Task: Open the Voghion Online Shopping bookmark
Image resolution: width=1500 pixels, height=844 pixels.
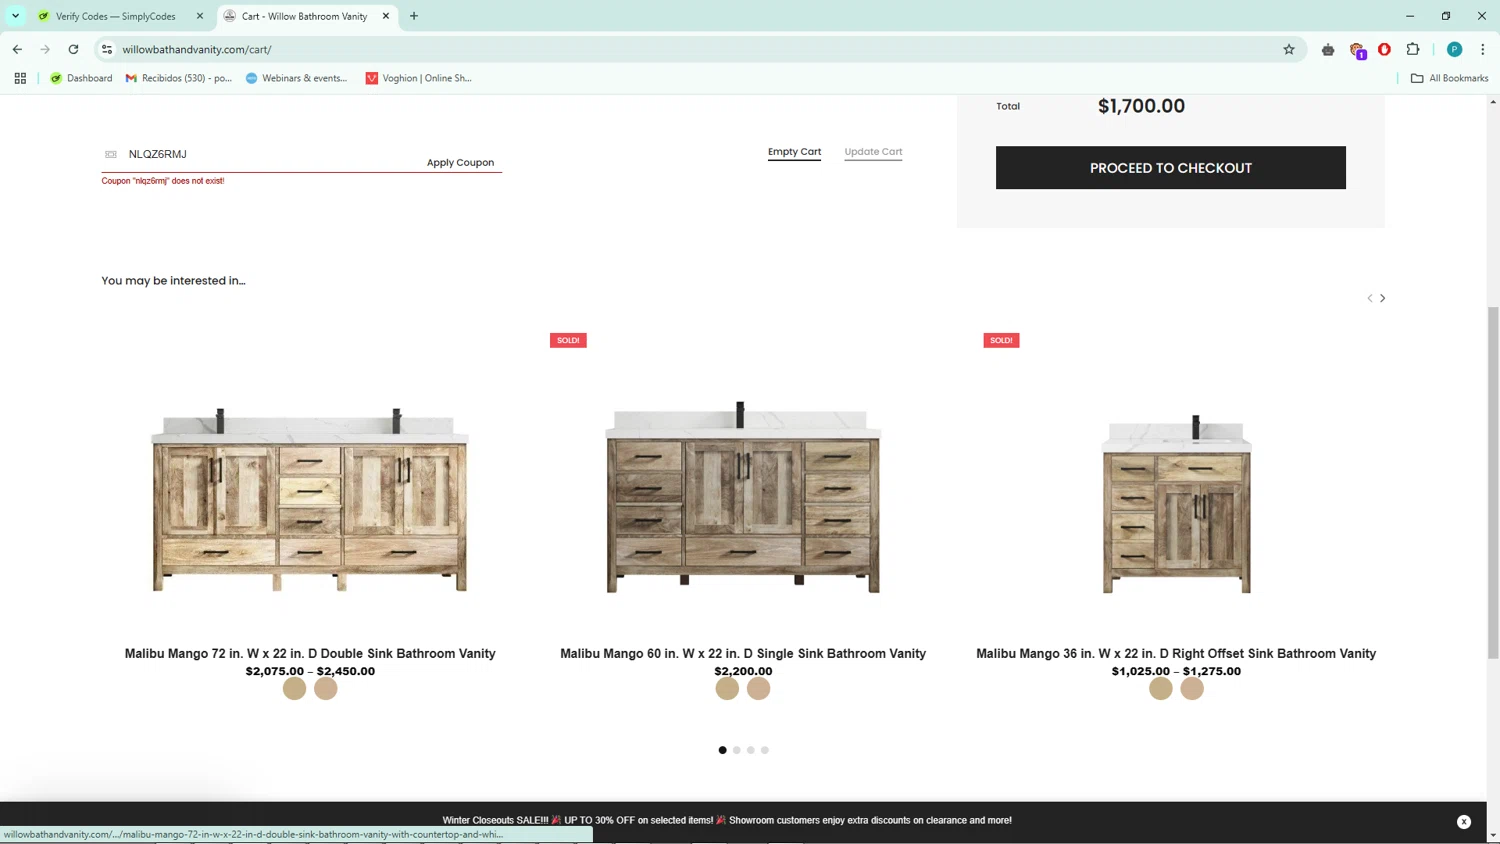Action: point(418,78)
